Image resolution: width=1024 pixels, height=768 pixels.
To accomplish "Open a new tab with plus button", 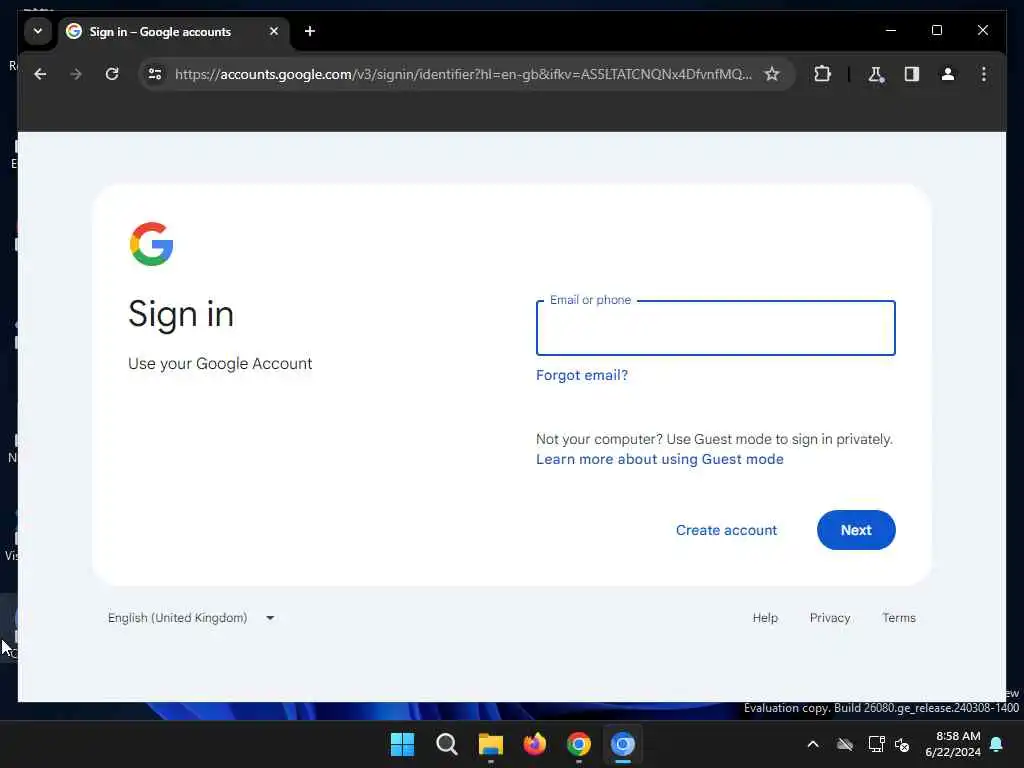I will [x=310, y=31].
